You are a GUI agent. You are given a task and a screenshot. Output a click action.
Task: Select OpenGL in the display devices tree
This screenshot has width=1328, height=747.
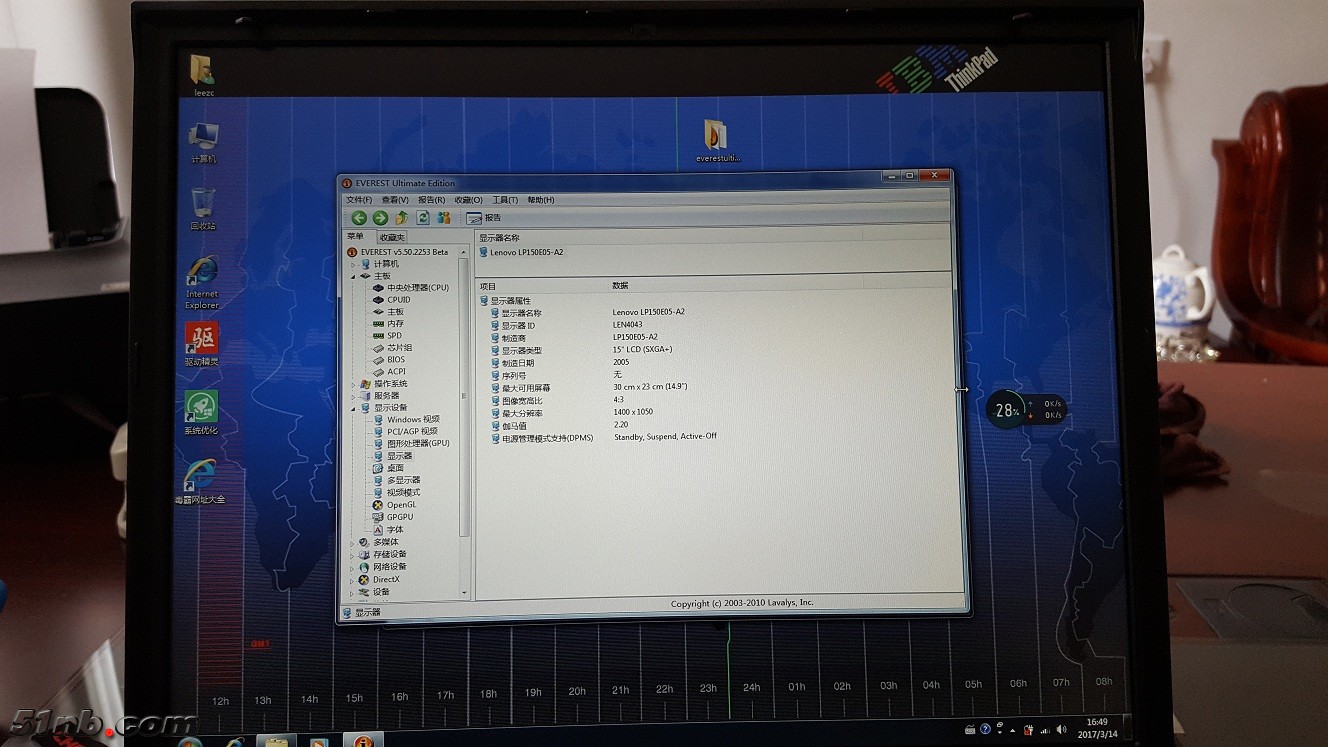(401, 505)
